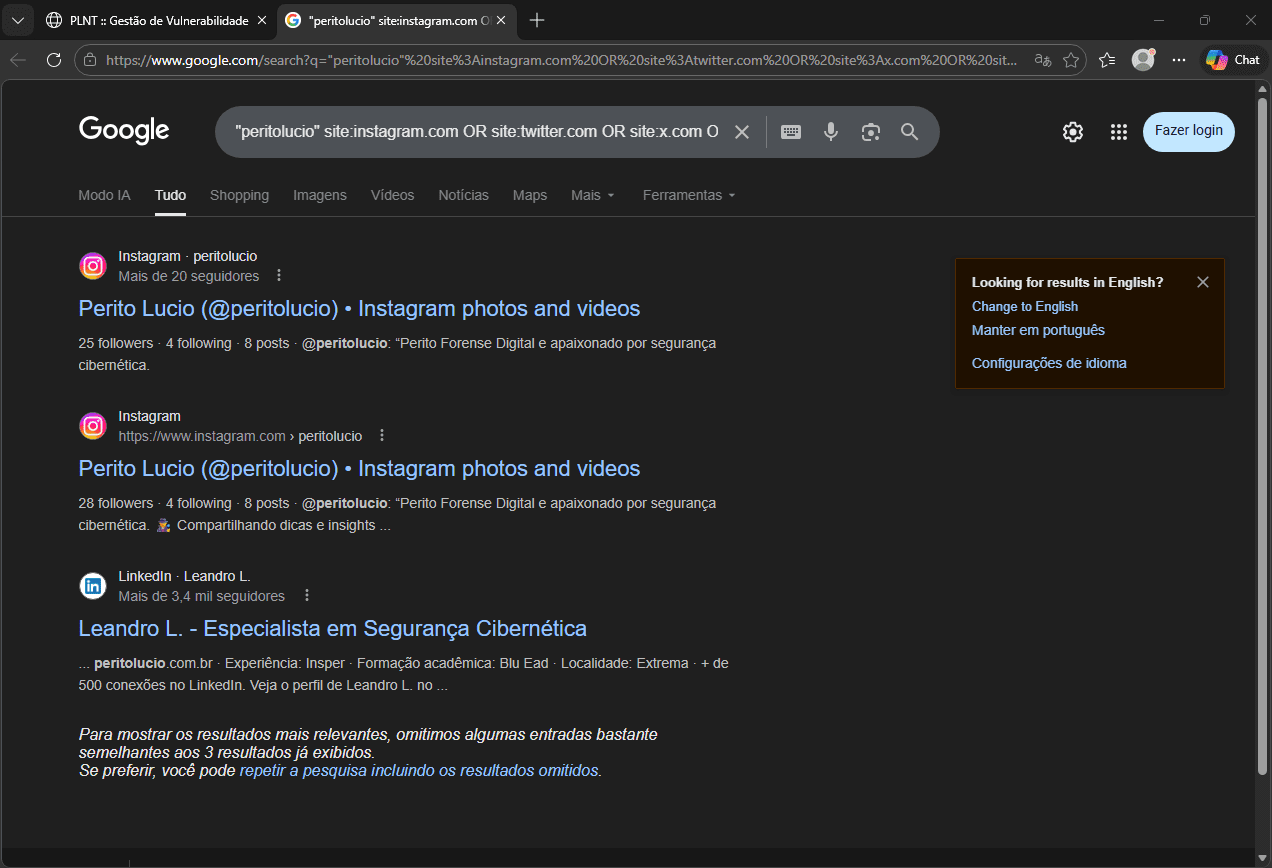Open Google Lens camera search
This screenshot has width=1272, height=868.
pyautogui.click(x=870, y=131)
